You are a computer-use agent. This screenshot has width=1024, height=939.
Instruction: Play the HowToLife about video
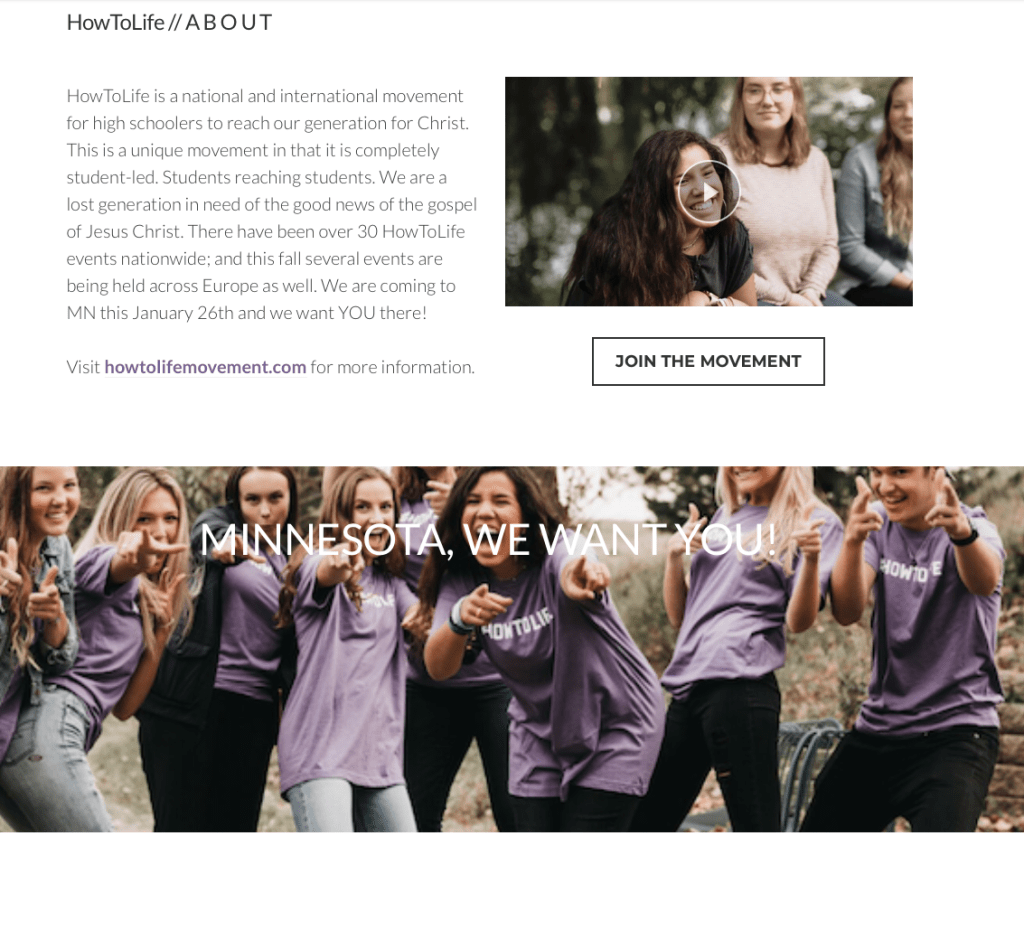[709, 193]
